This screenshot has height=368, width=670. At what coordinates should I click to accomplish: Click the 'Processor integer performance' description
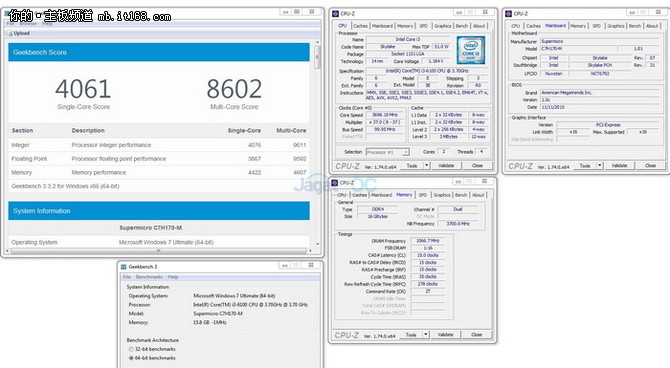[x=111, y=145]
